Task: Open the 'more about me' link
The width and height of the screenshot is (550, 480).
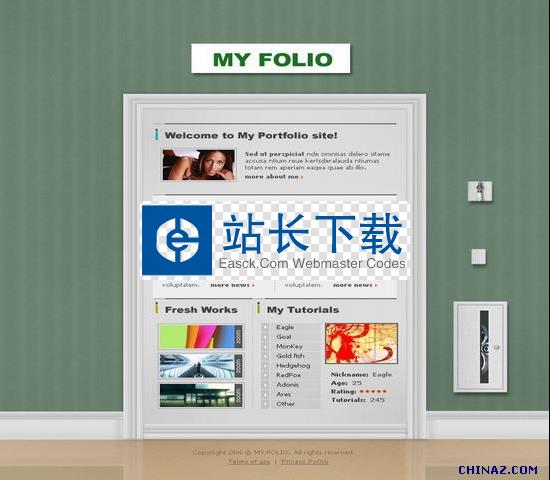Action: tap(274, 177)
